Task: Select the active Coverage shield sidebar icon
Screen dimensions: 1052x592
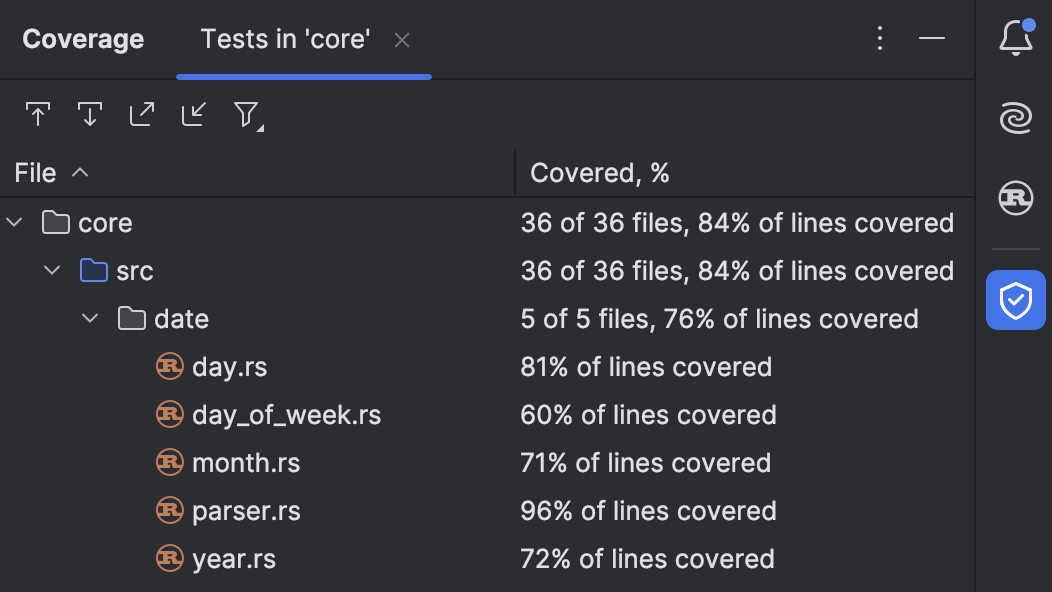Action: pos(1015,300)
